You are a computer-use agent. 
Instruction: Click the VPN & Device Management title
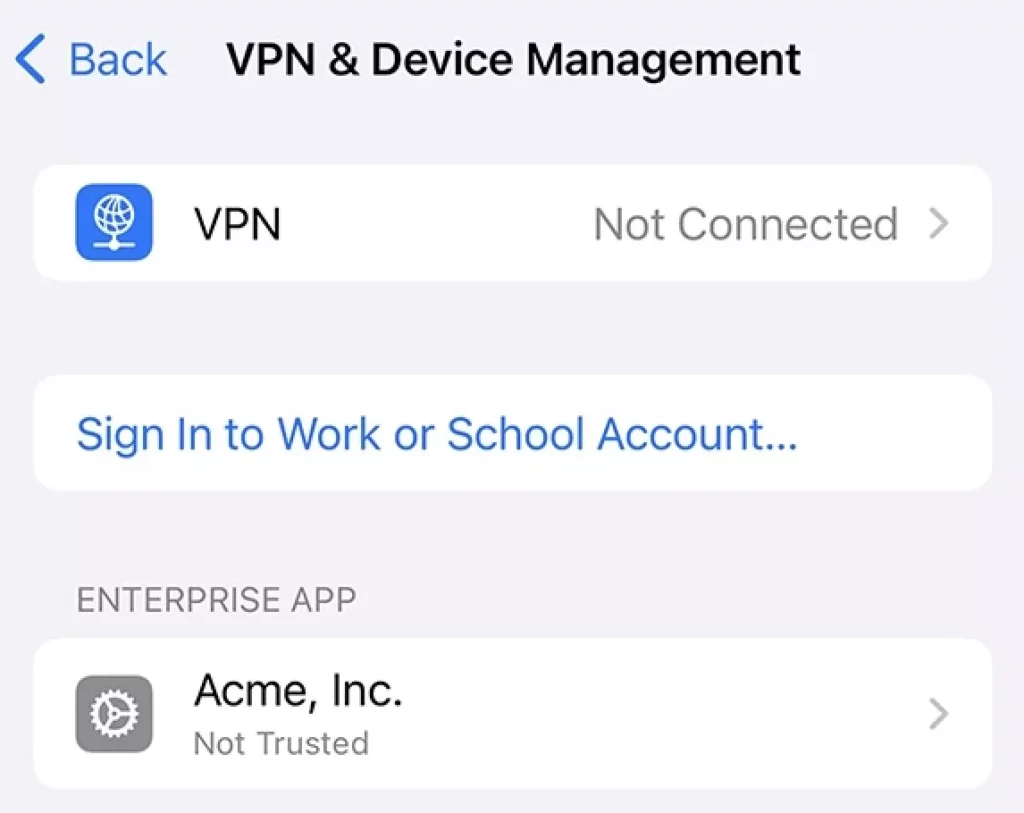pyautogui.click(x=513, y=59)
